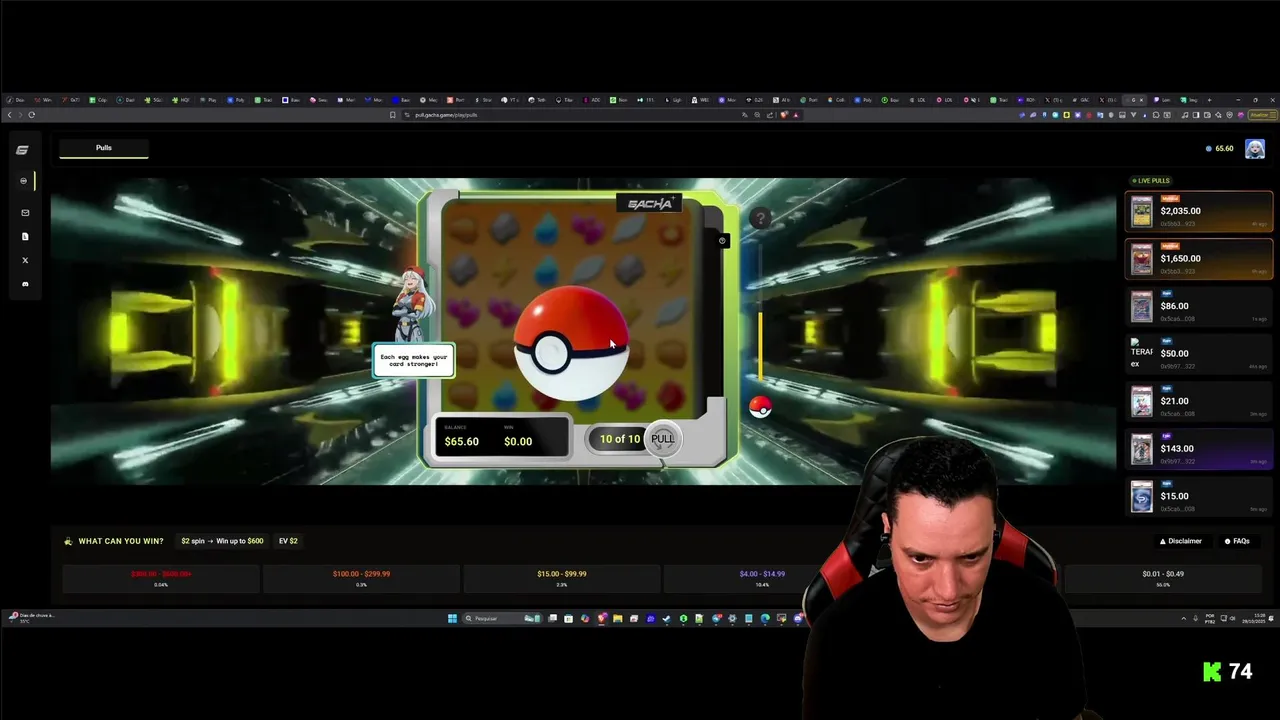Open the $1,650.00 live pull card
The height and width of the screenshot is (720, 1280).
1199,259
